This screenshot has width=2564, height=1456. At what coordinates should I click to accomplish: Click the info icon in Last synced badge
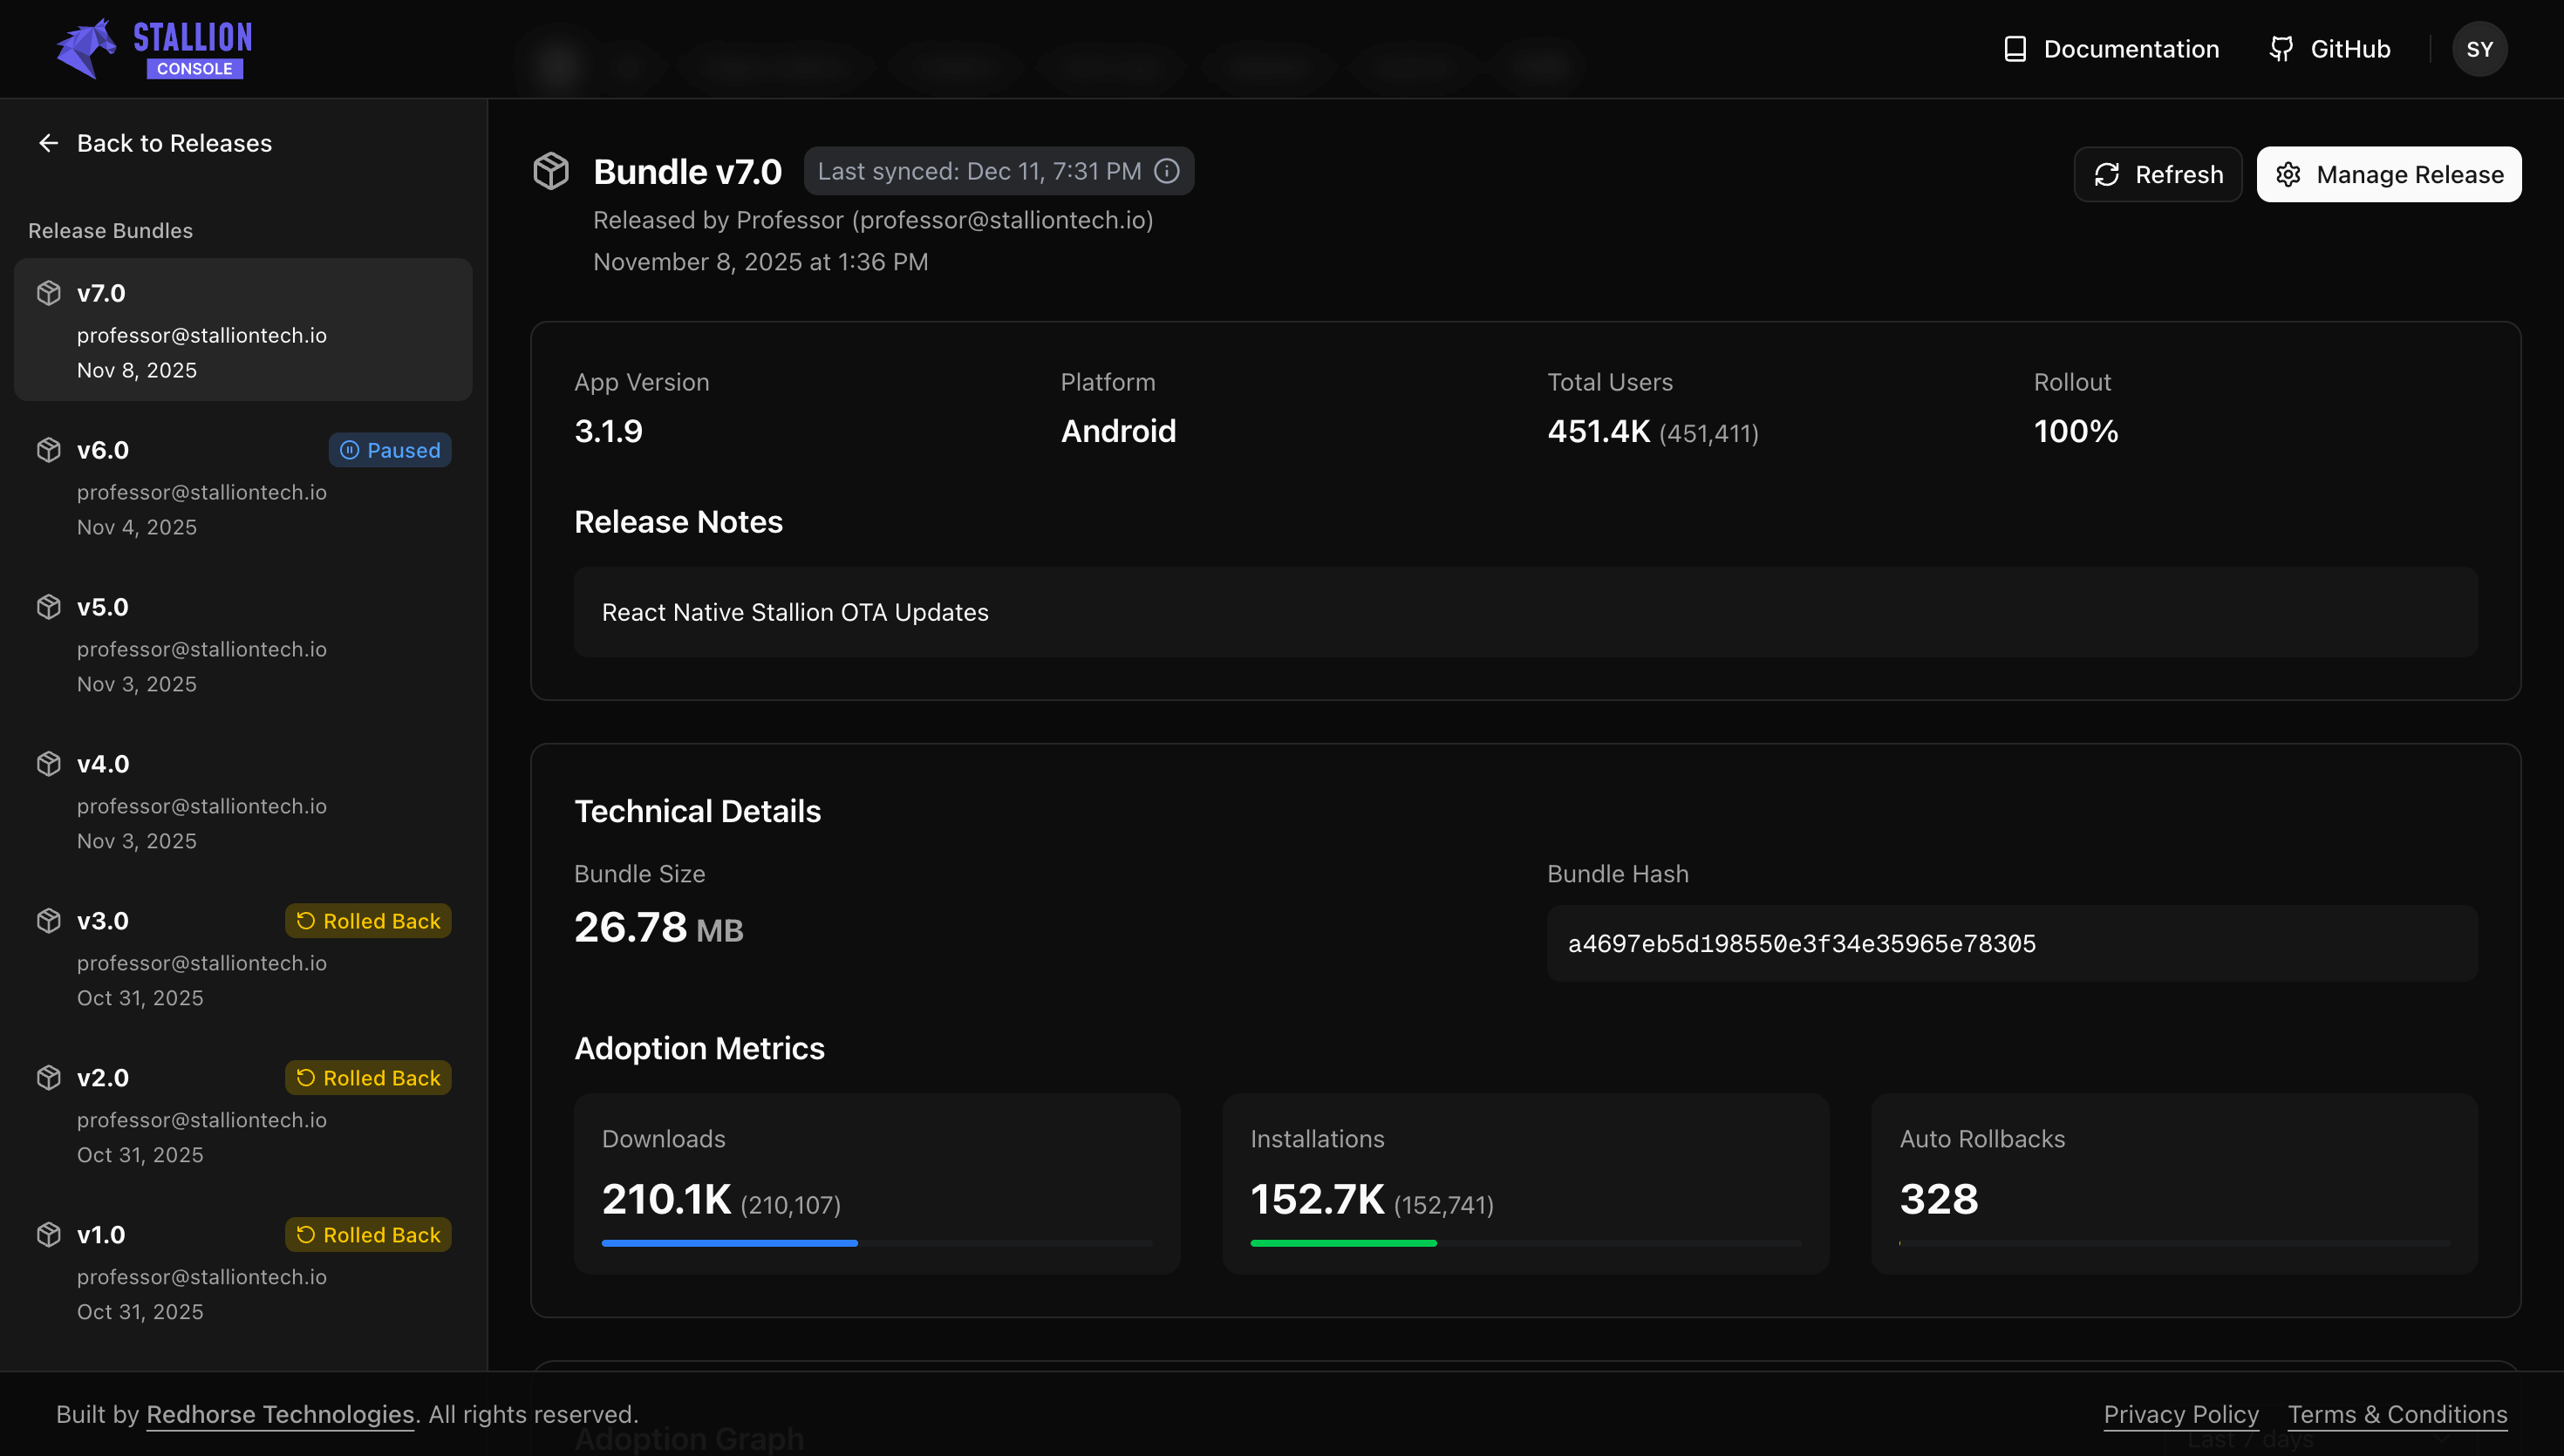tap(1167, 170)
